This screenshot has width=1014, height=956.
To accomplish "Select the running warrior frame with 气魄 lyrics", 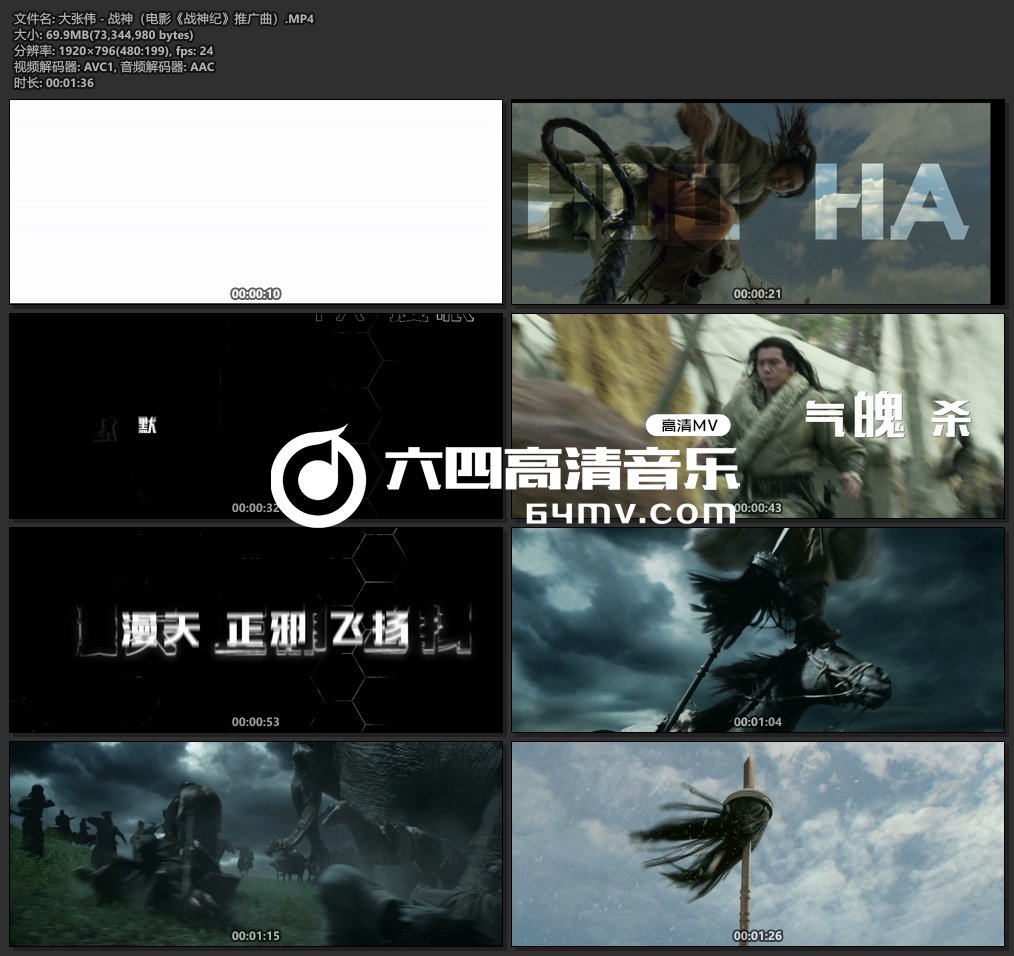I will click(758, 415).
